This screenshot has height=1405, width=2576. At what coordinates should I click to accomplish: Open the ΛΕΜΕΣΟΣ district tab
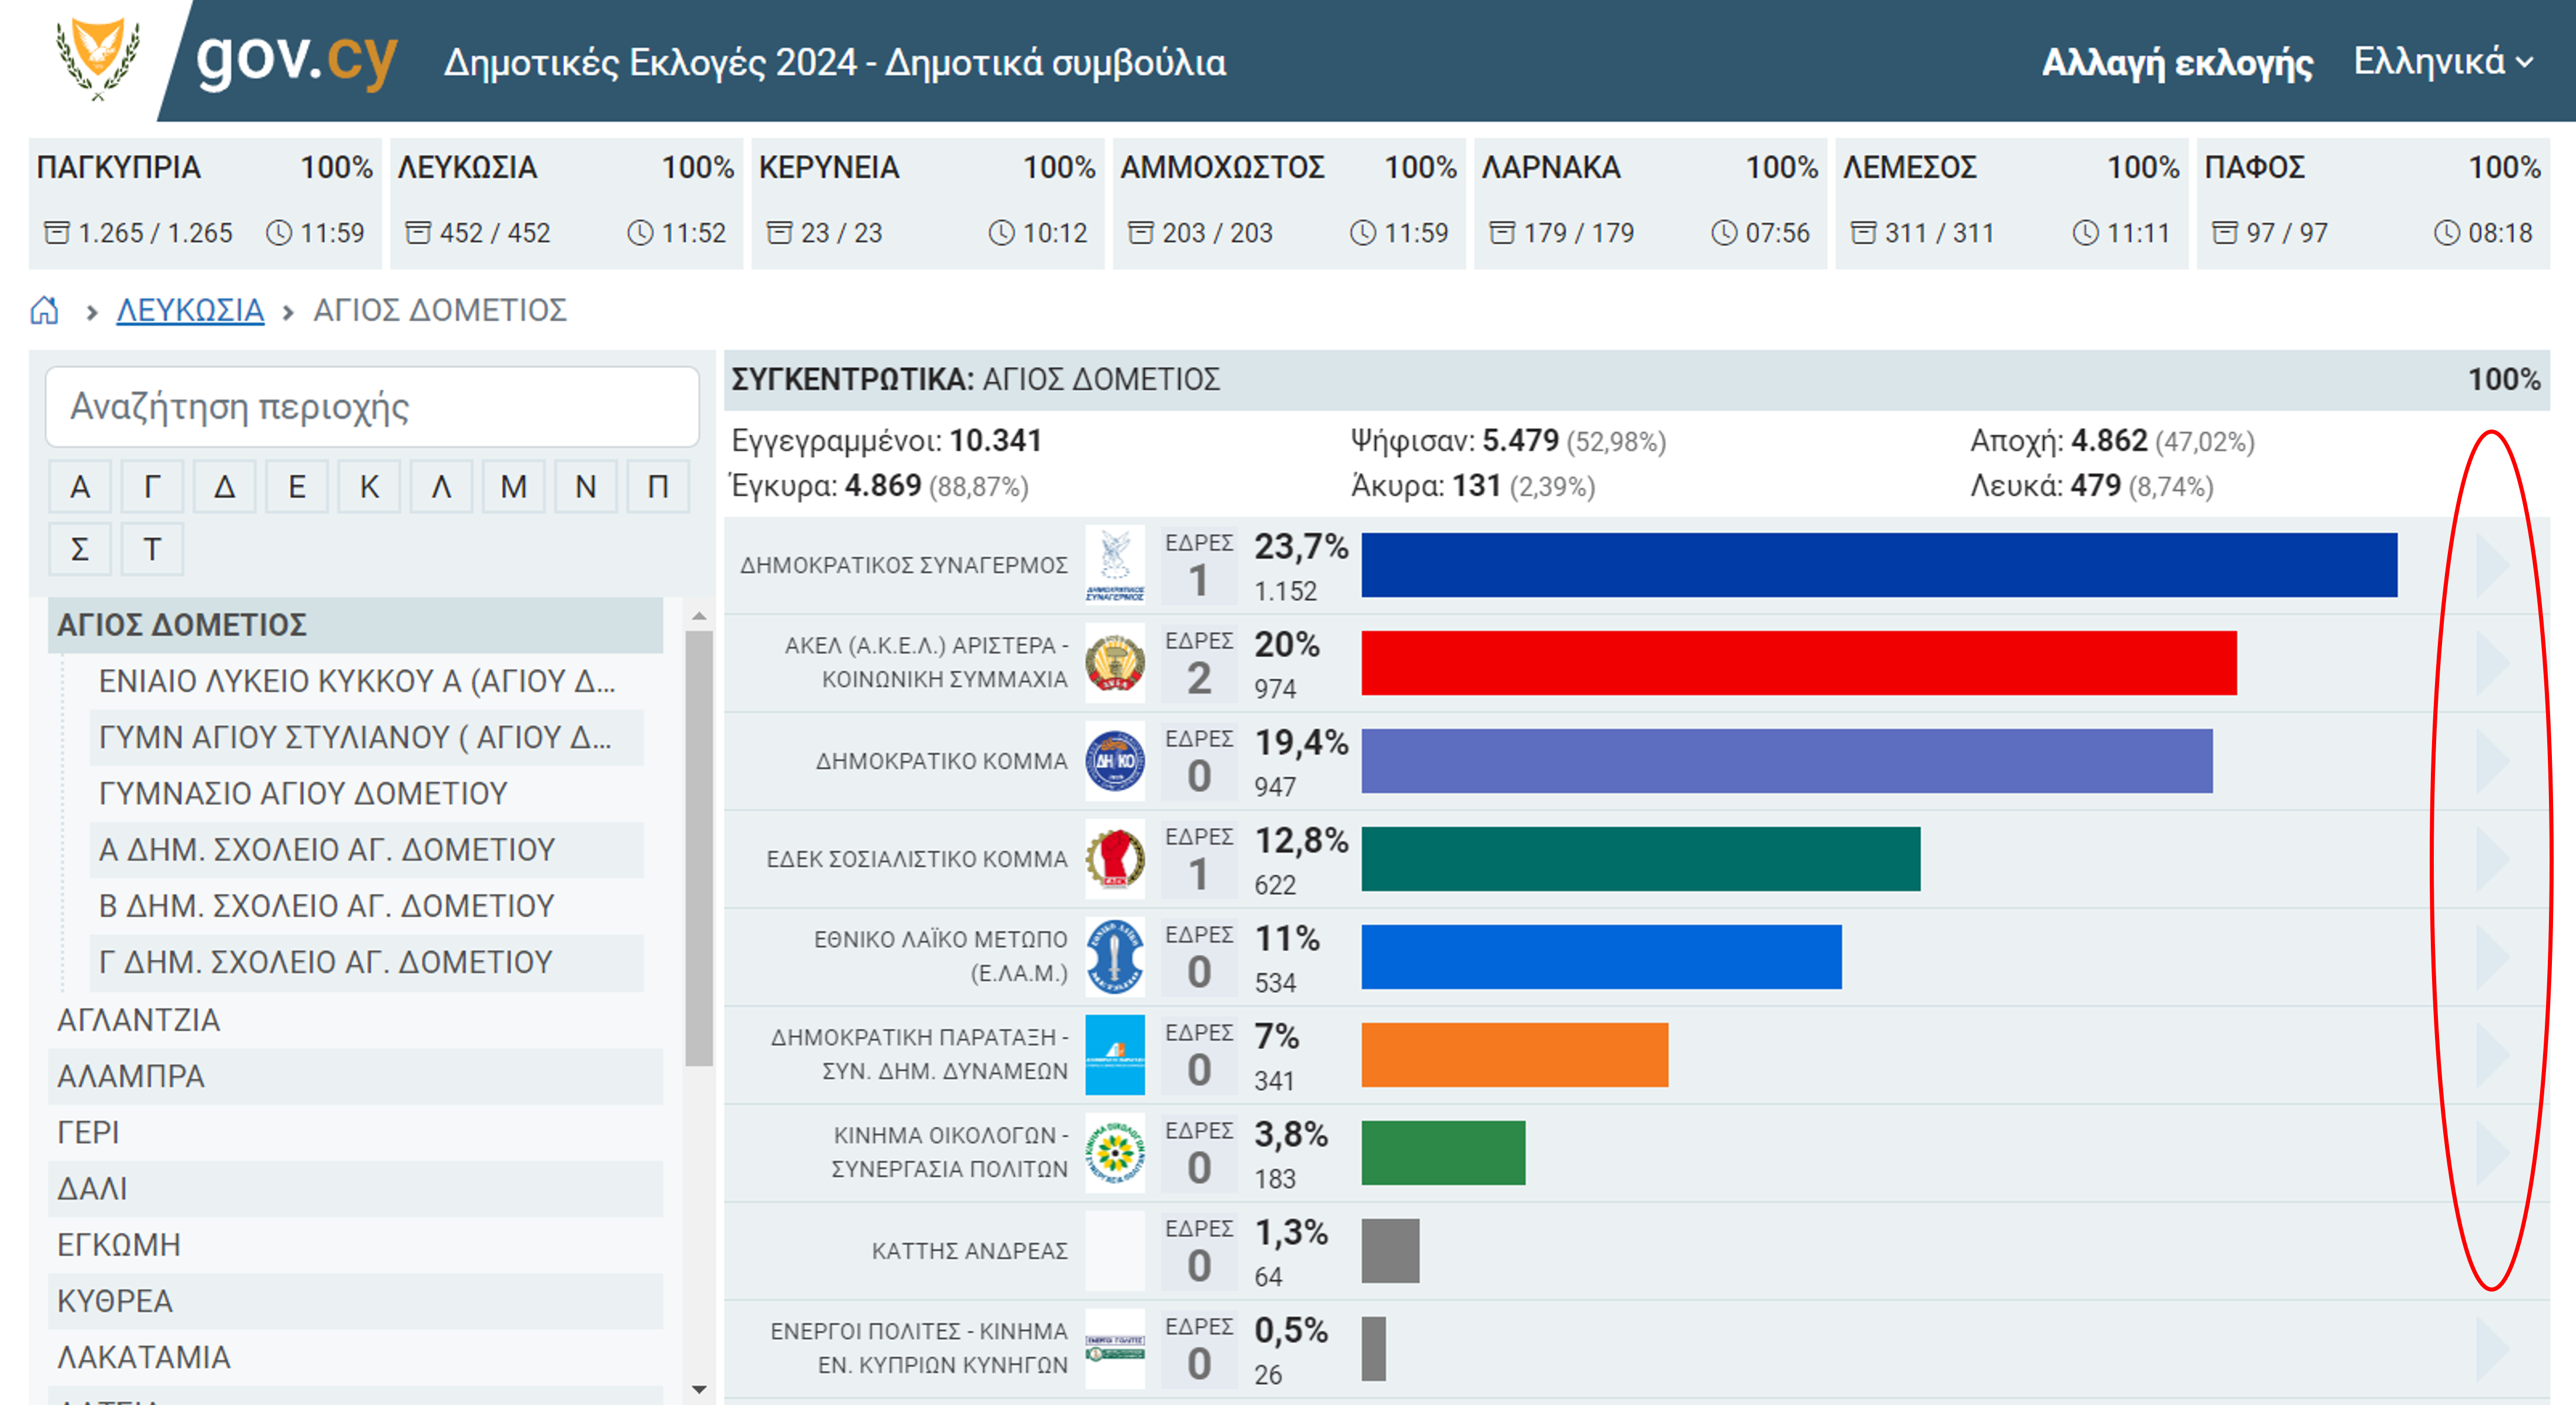tap(2012, 203)
